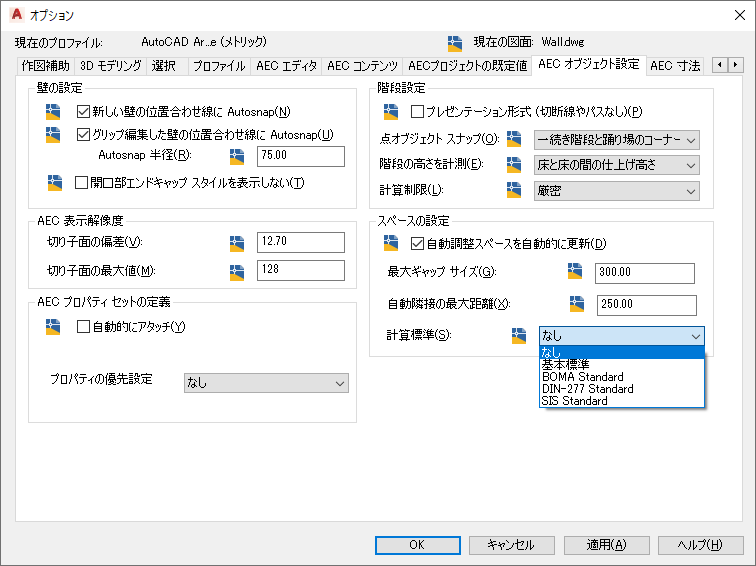Screen dimensions: 756x566
Task: Open ヘルプ(H) button
Action: [700, 545]
